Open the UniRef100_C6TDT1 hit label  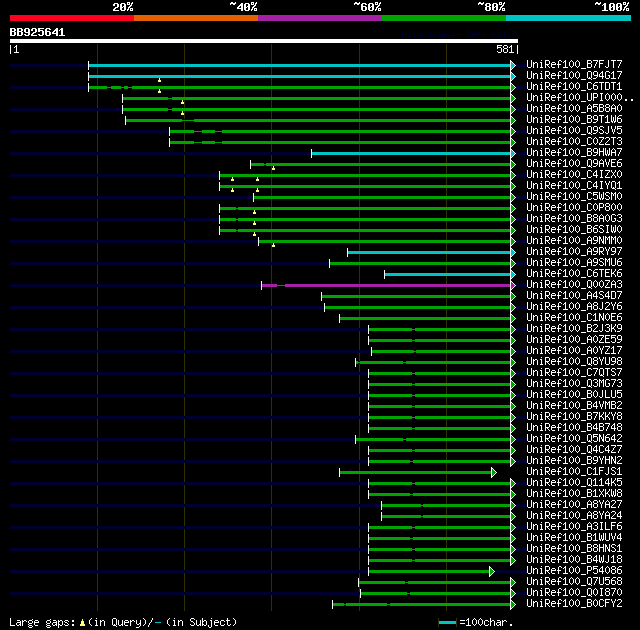[574, 87]
